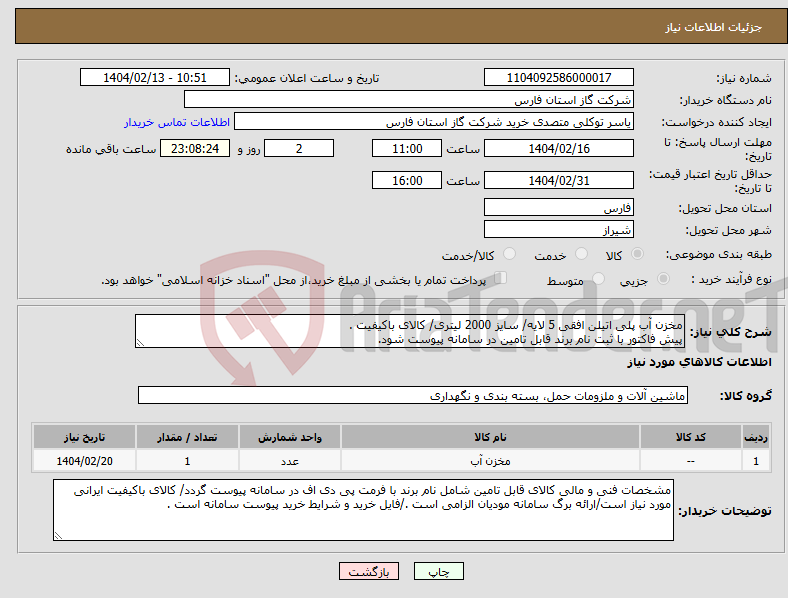
Task: Click the کد کالا column header
Action: click(691, 437)
